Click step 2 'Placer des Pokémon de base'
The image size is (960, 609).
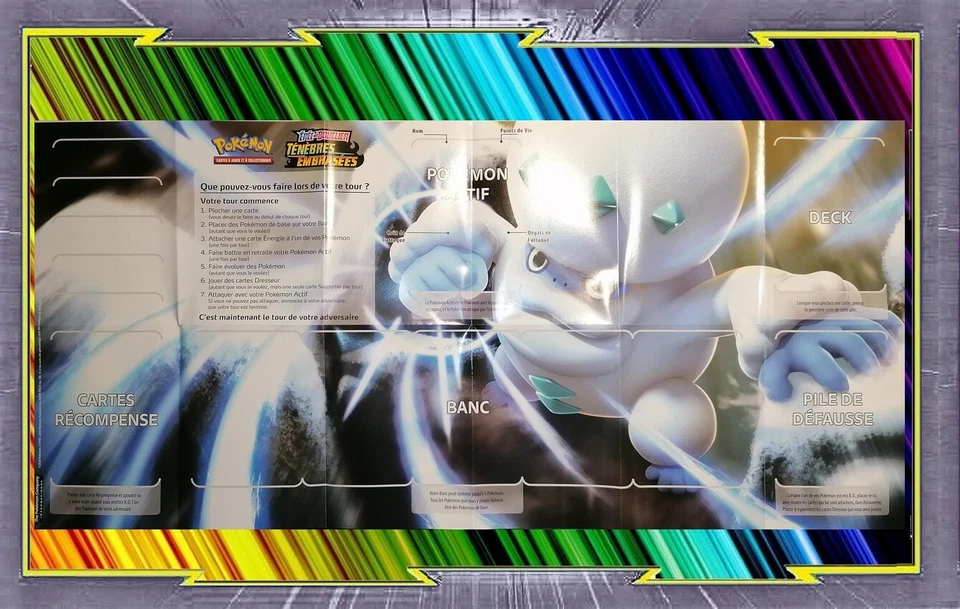point(264,227)
